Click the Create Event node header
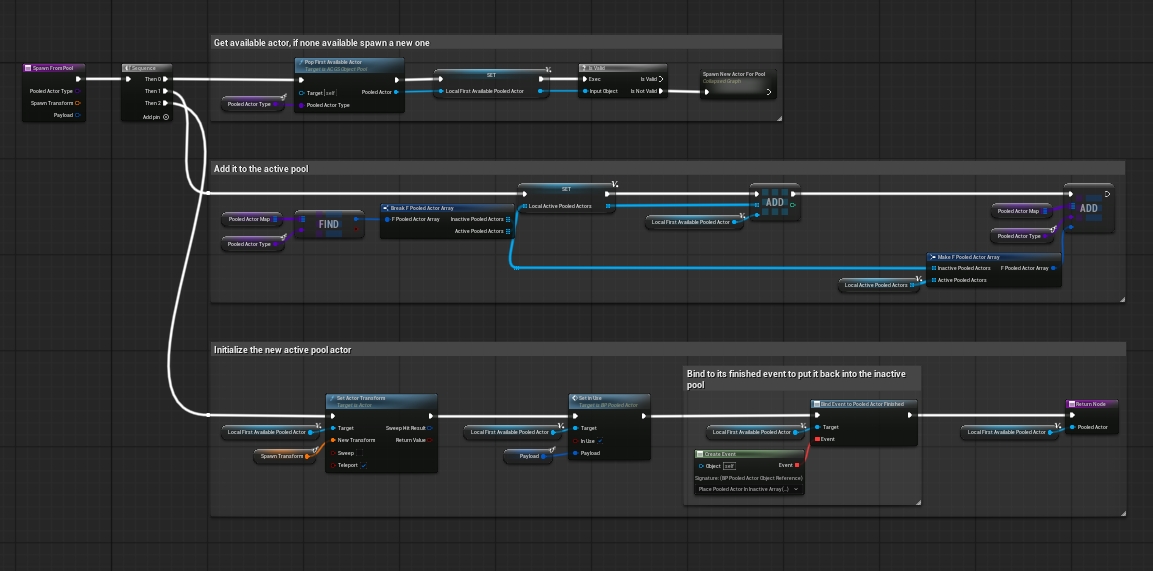Screen dimensions: 1153x571 click(x=748, y=454)
